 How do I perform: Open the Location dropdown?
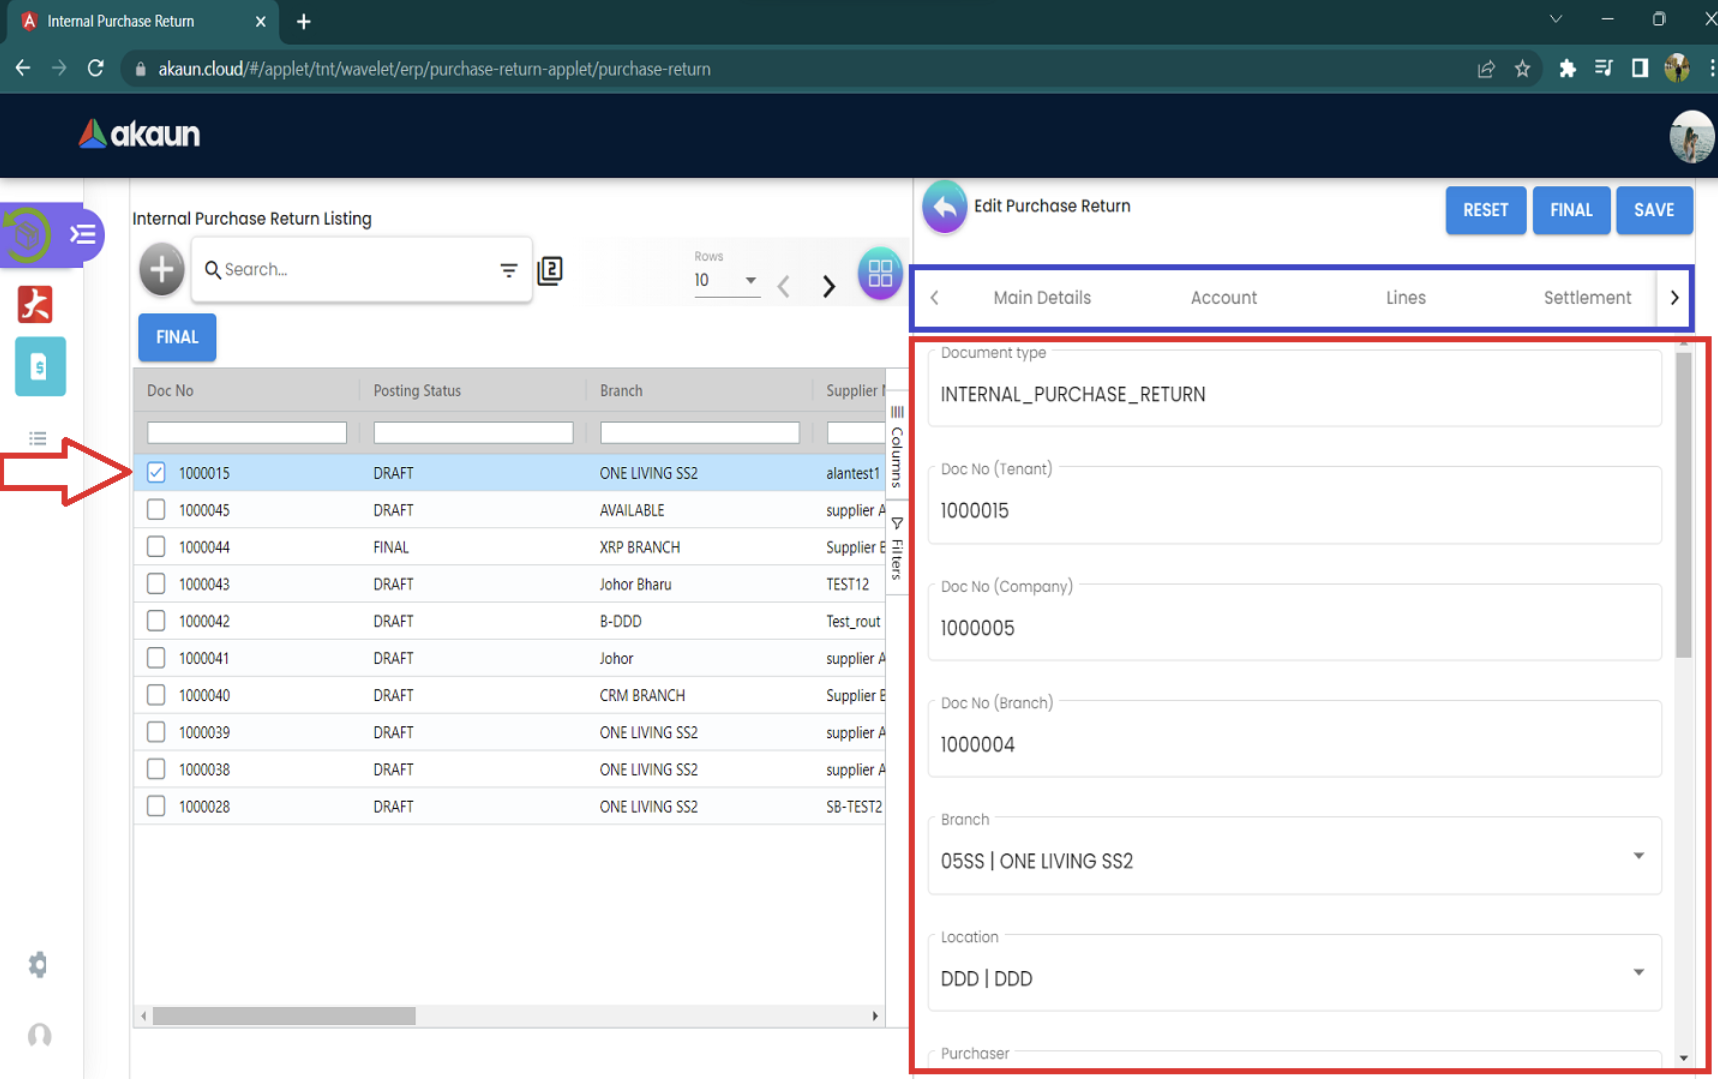[x=1637, y=973]
